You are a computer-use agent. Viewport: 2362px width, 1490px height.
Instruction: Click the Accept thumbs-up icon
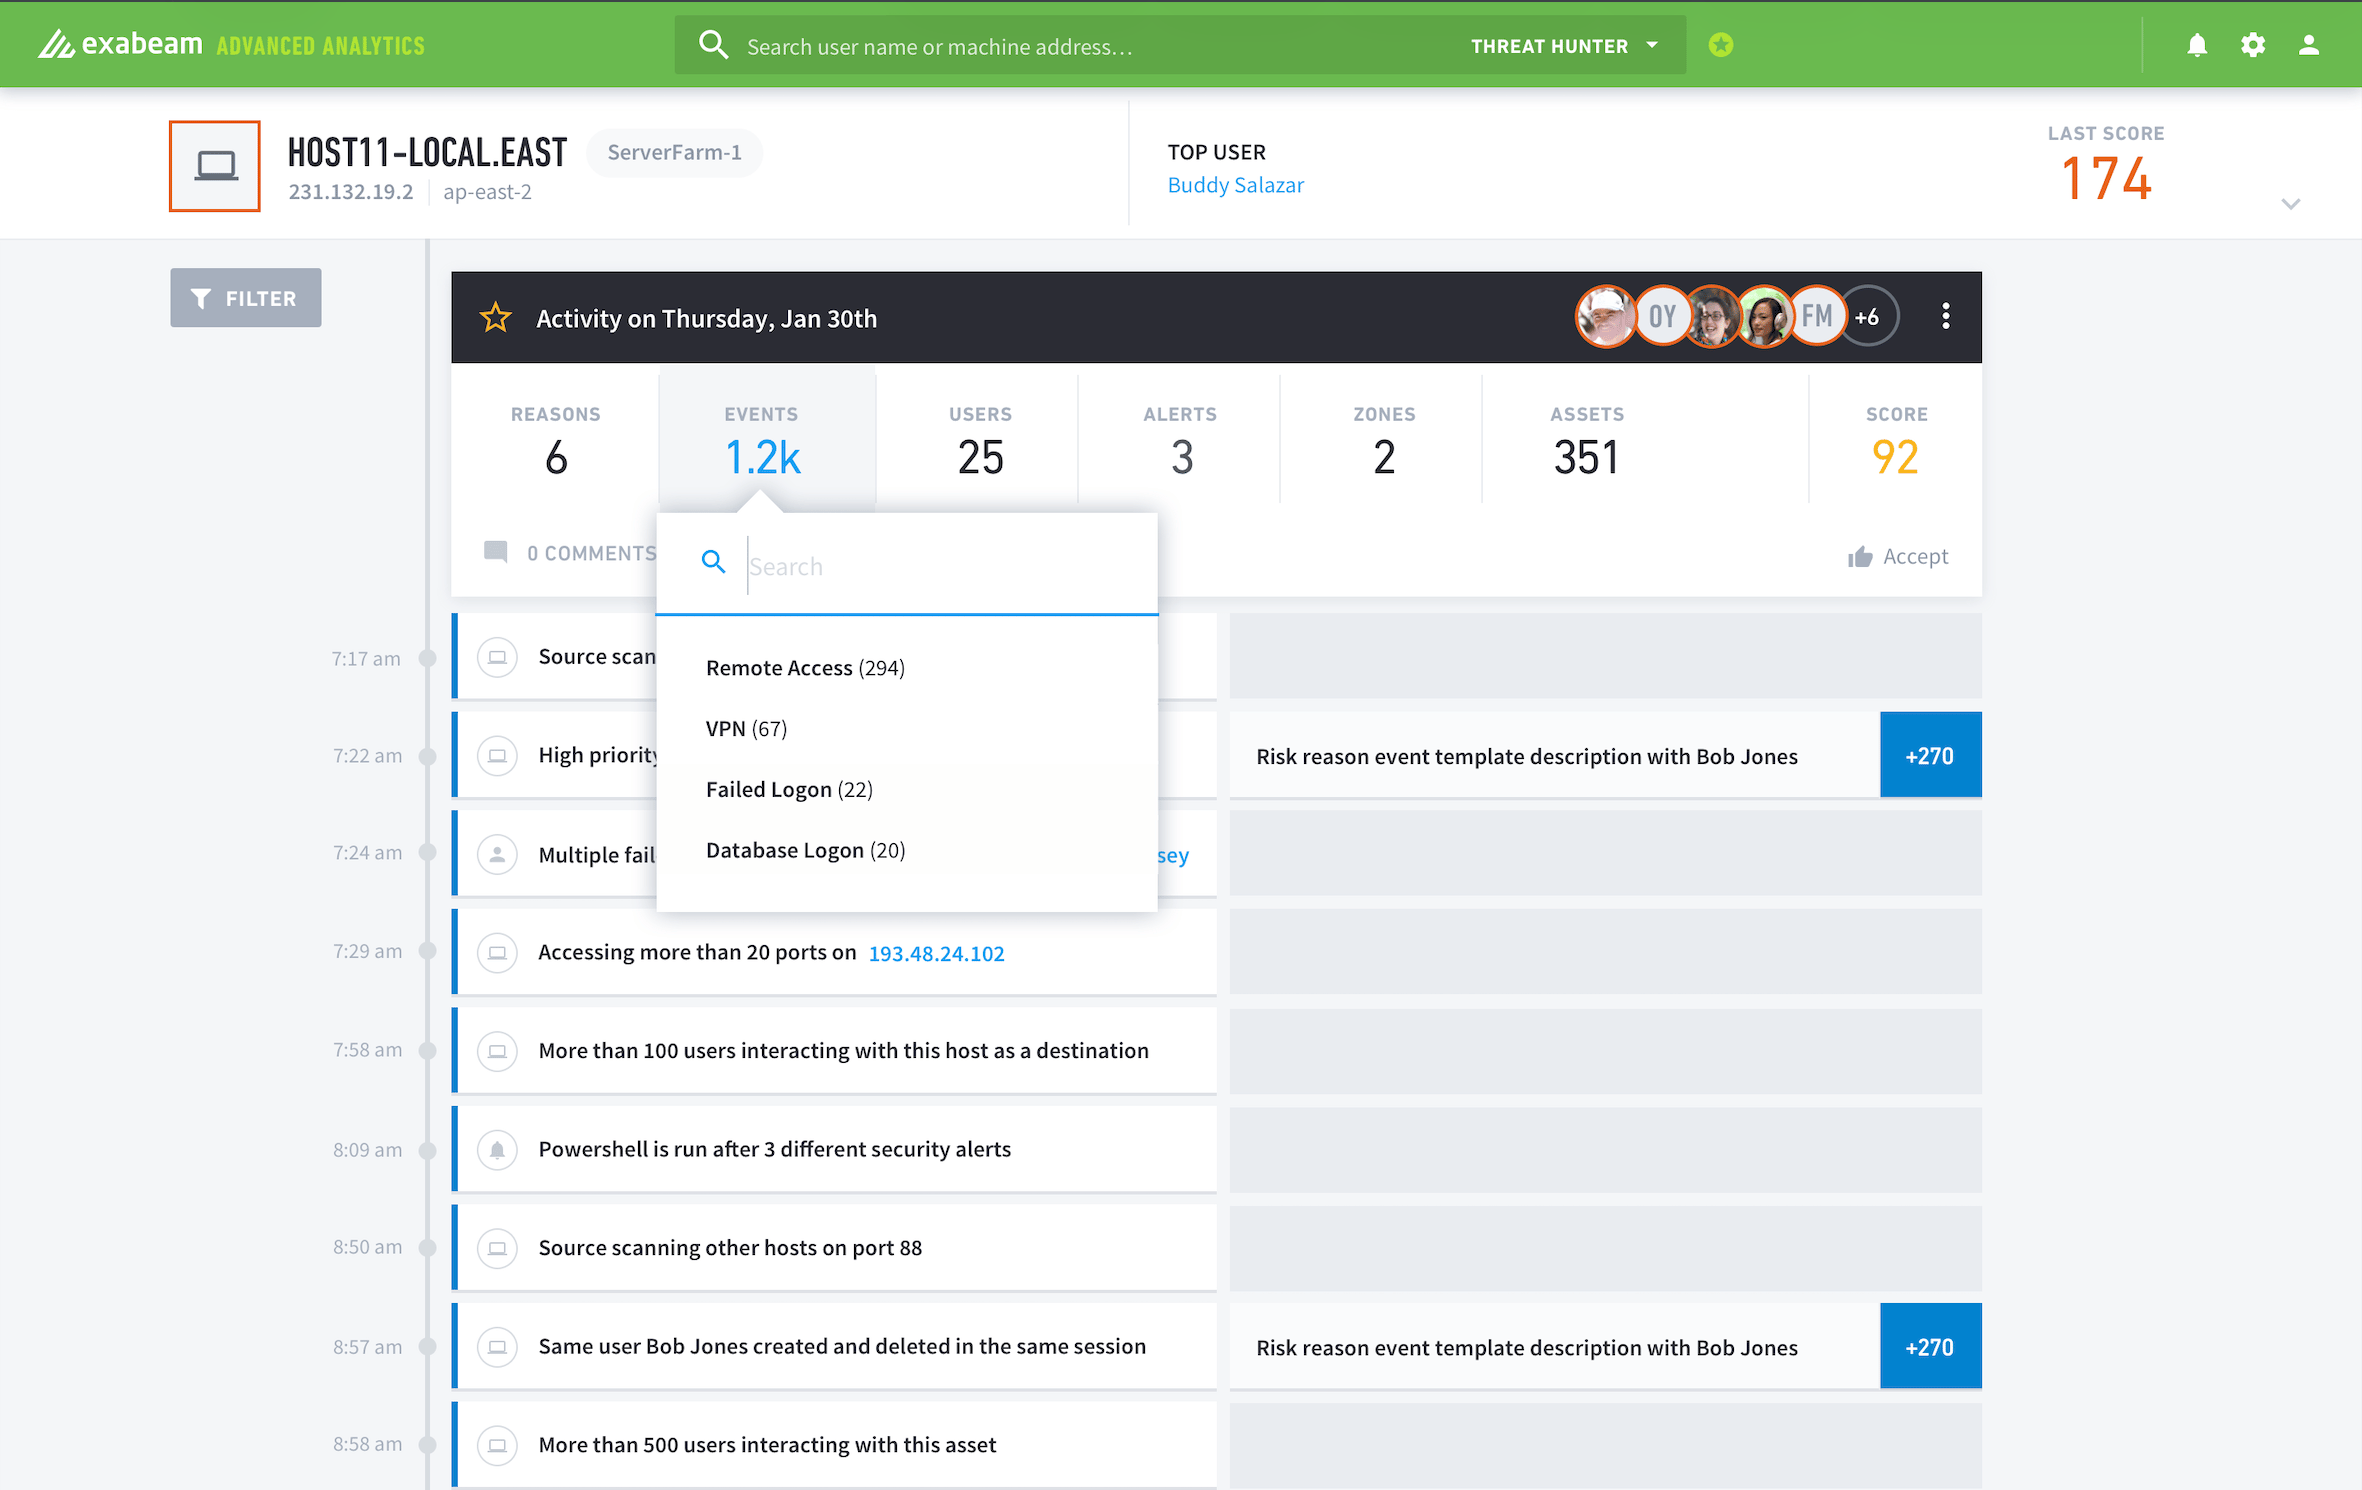click(x=1859, y=557)
